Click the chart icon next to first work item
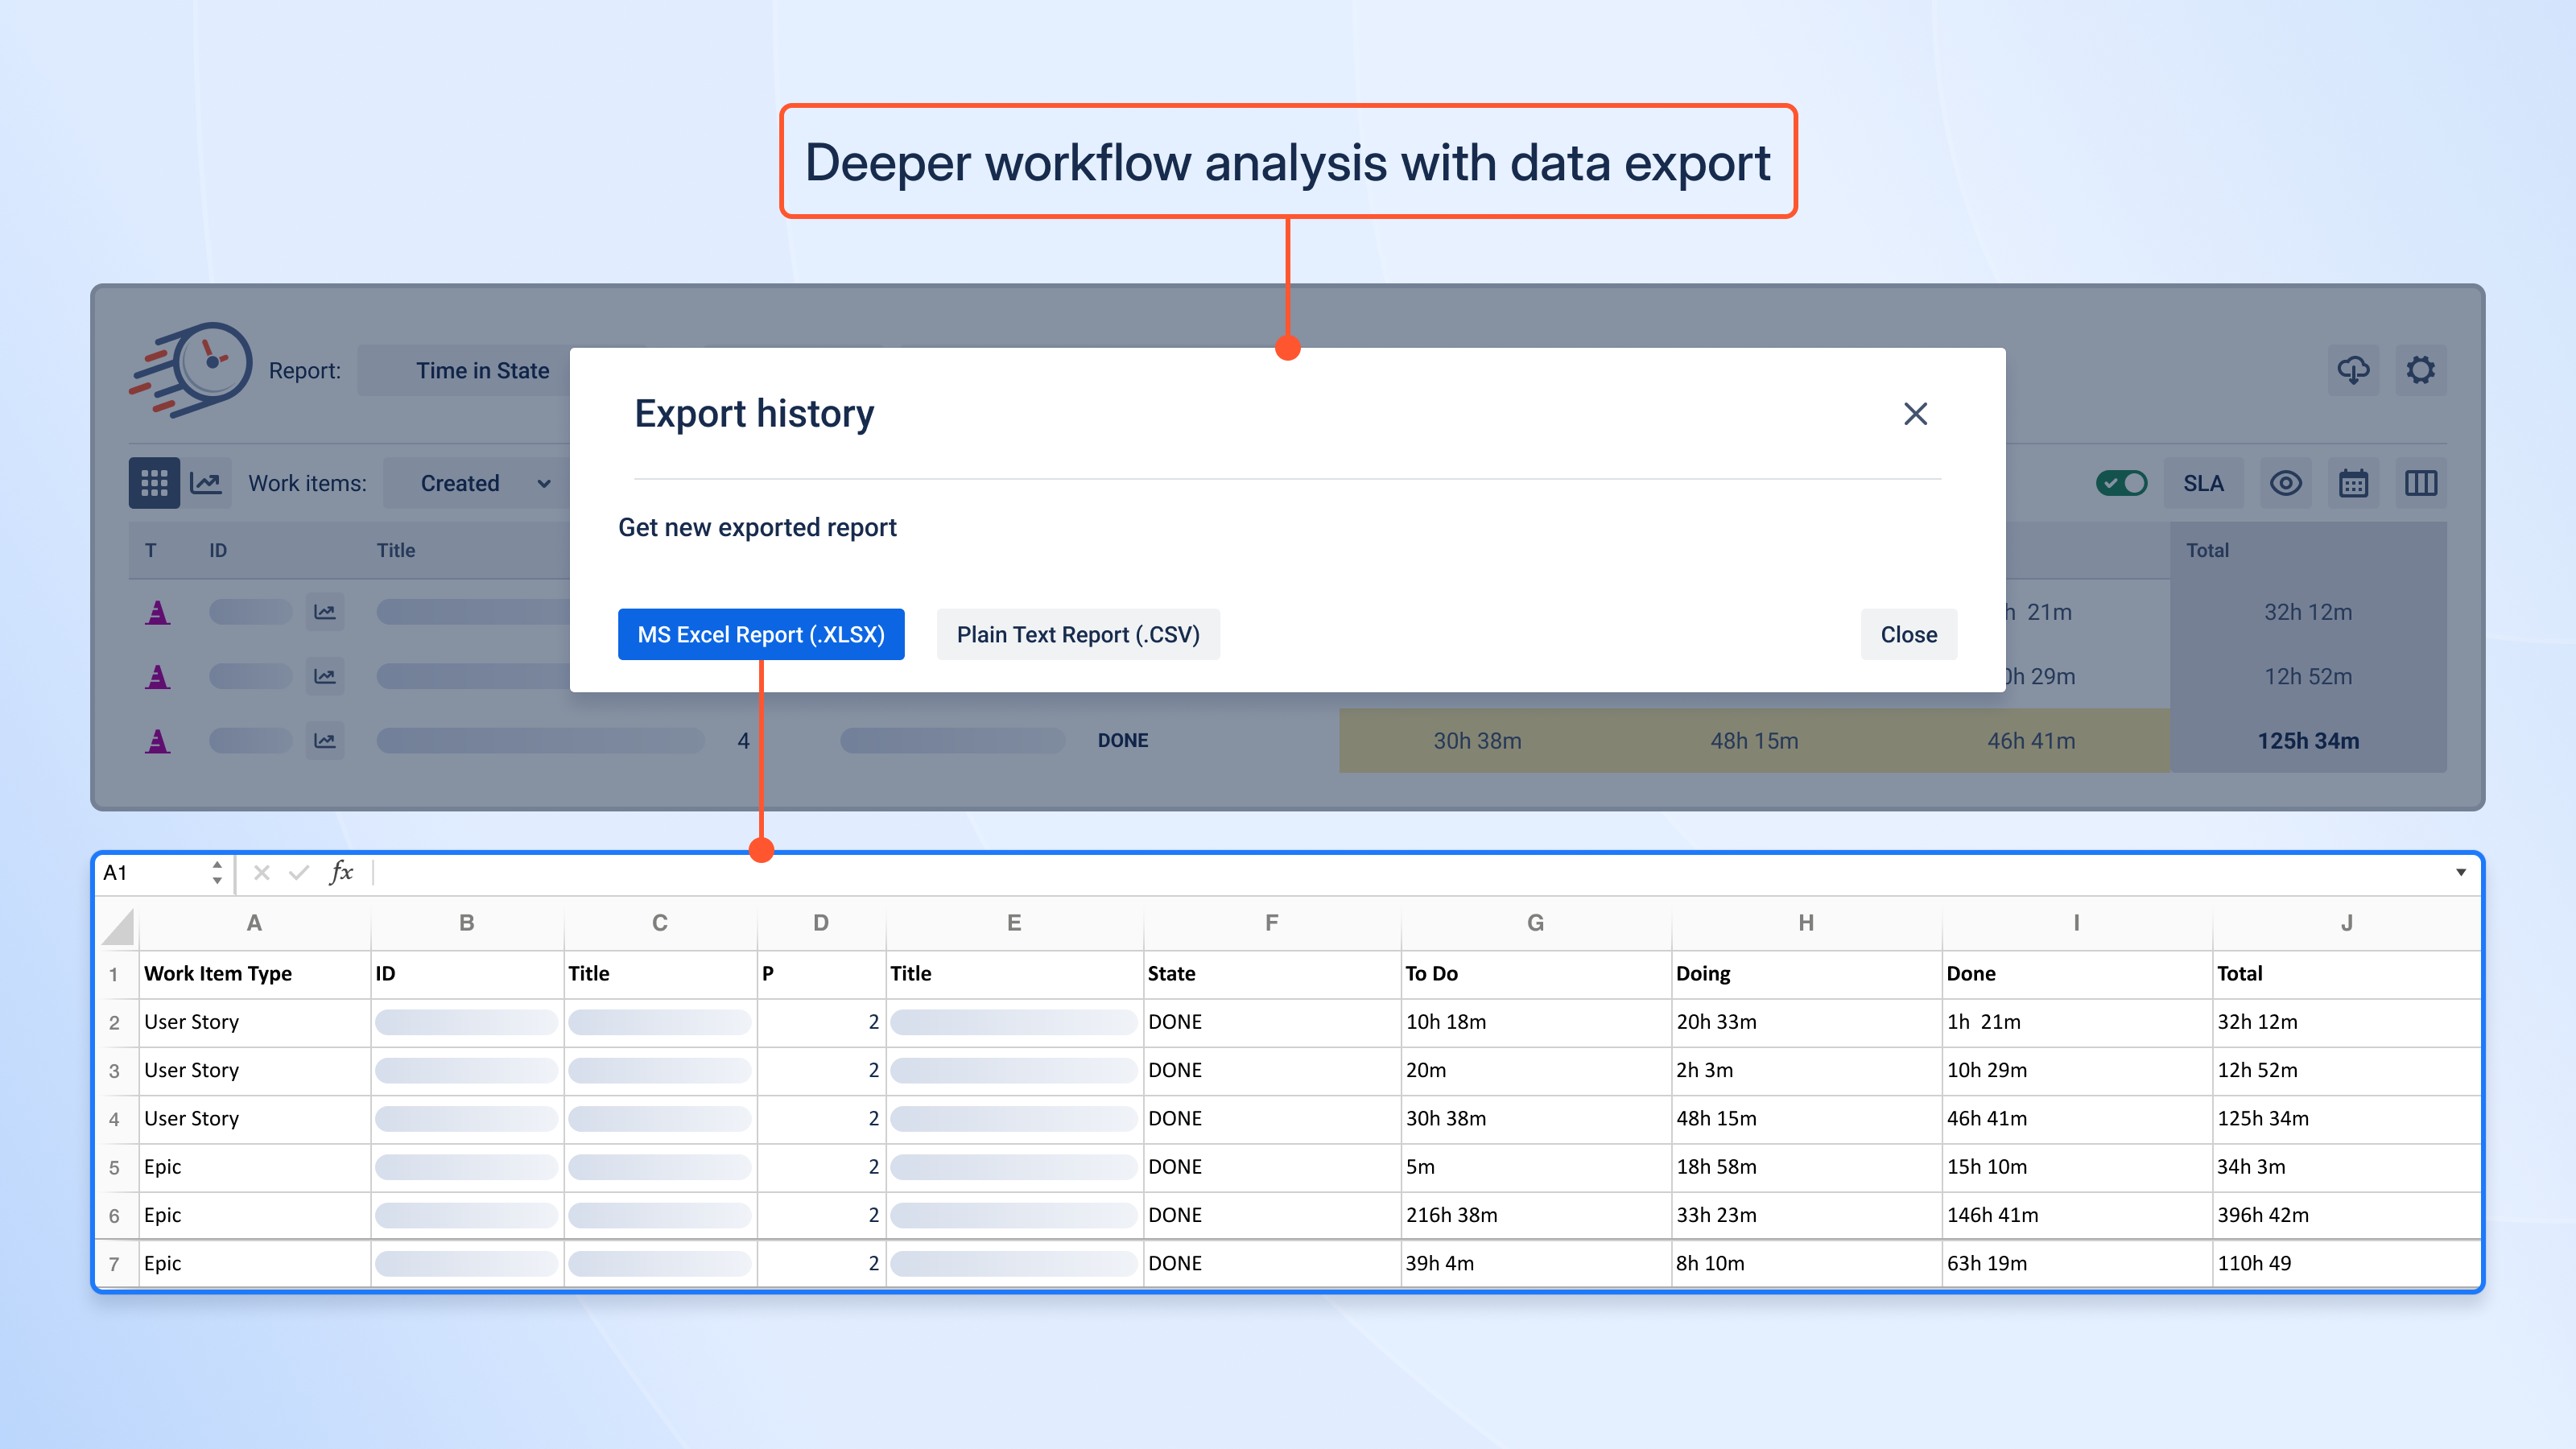Viewport: 2576px width, 1449px height. pos(325,611)
